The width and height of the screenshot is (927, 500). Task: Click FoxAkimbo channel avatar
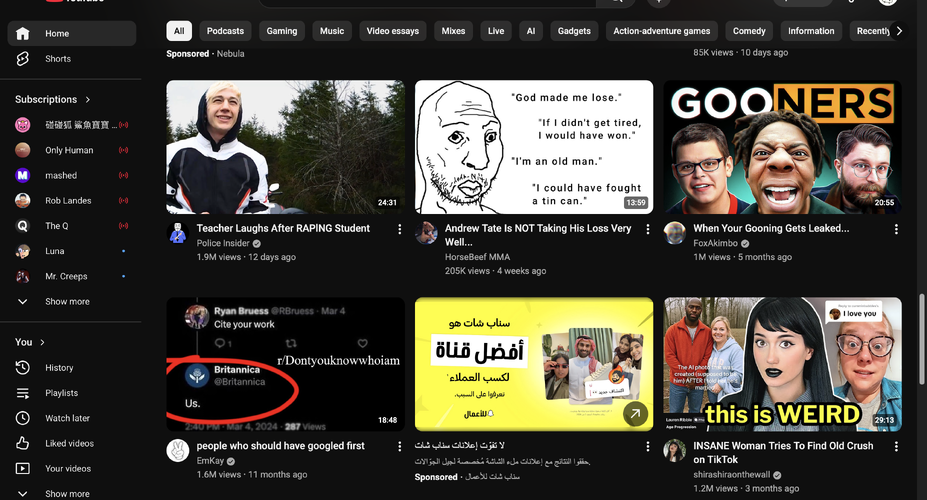[x=675, y=233]
